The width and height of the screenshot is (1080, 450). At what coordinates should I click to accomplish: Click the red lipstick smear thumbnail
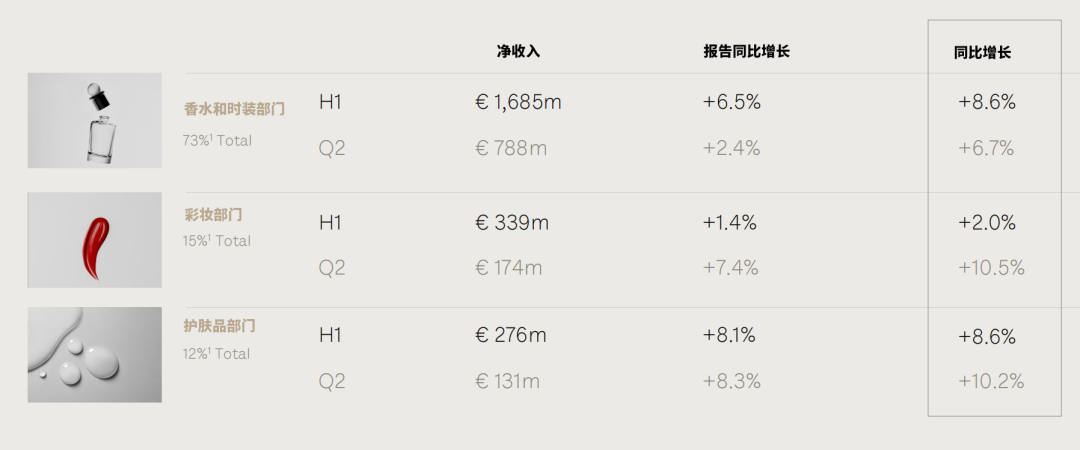pos(94,240)
